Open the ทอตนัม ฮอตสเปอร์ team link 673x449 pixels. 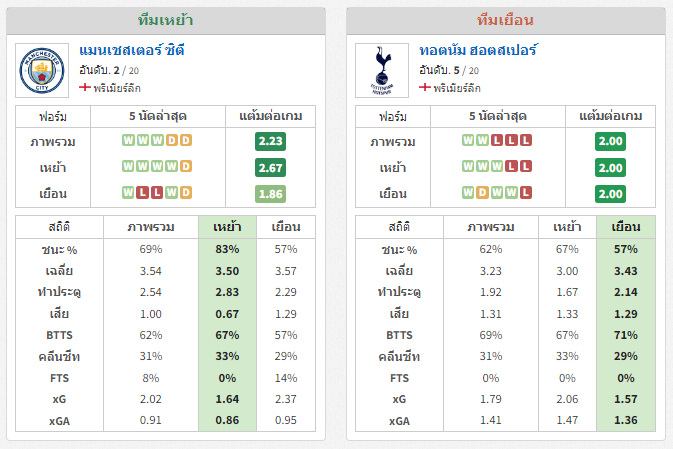tap(478, 51)
